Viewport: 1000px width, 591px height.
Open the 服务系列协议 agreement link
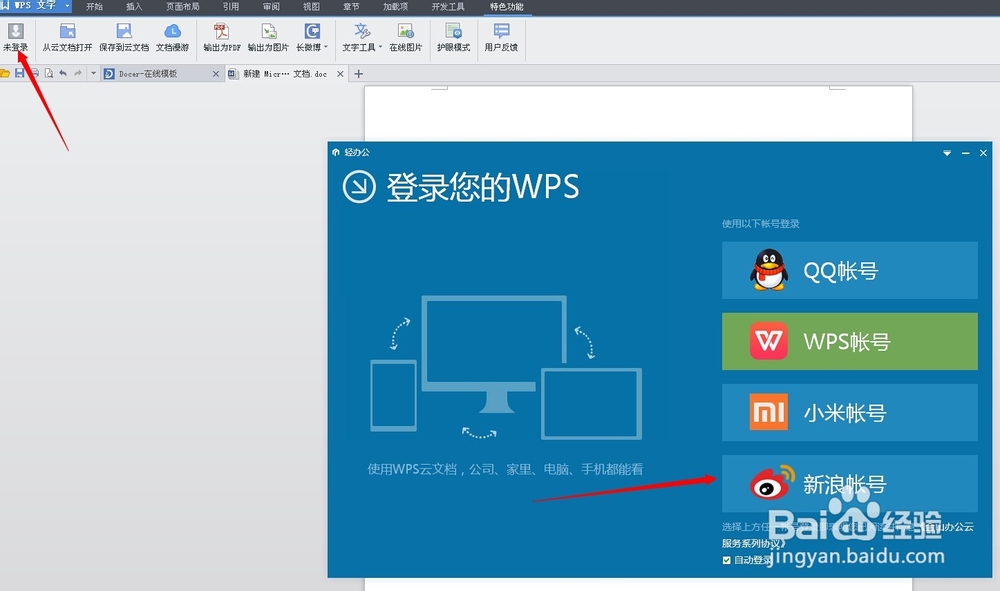click(753, 544)
